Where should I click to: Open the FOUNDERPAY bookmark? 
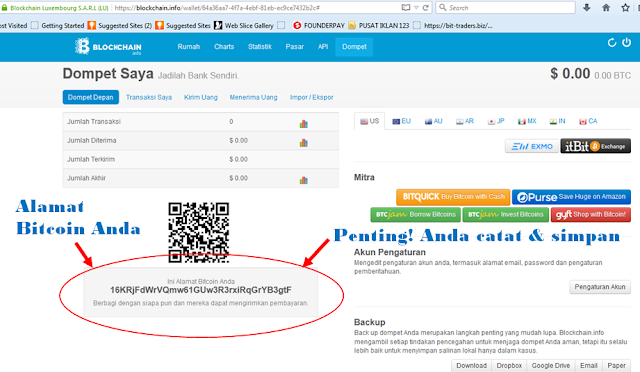tap(319, 26)
